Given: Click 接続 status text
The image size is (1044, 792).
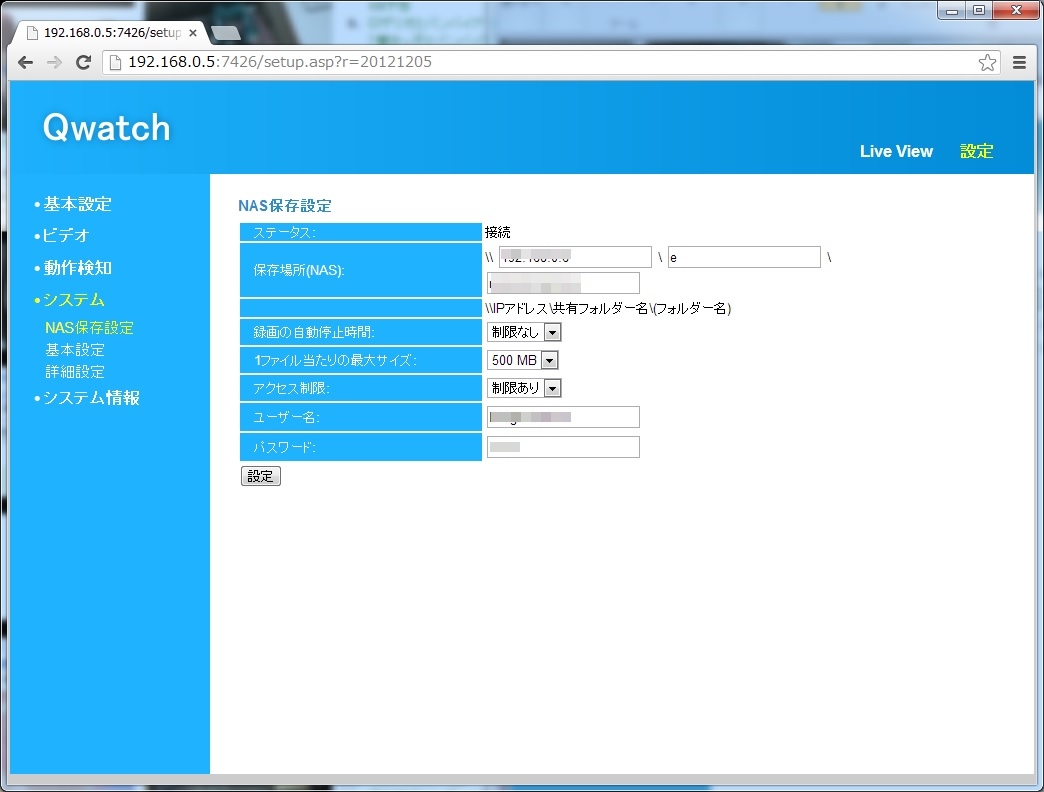Looking at the screenshot, I should click(x=497, y=232).
